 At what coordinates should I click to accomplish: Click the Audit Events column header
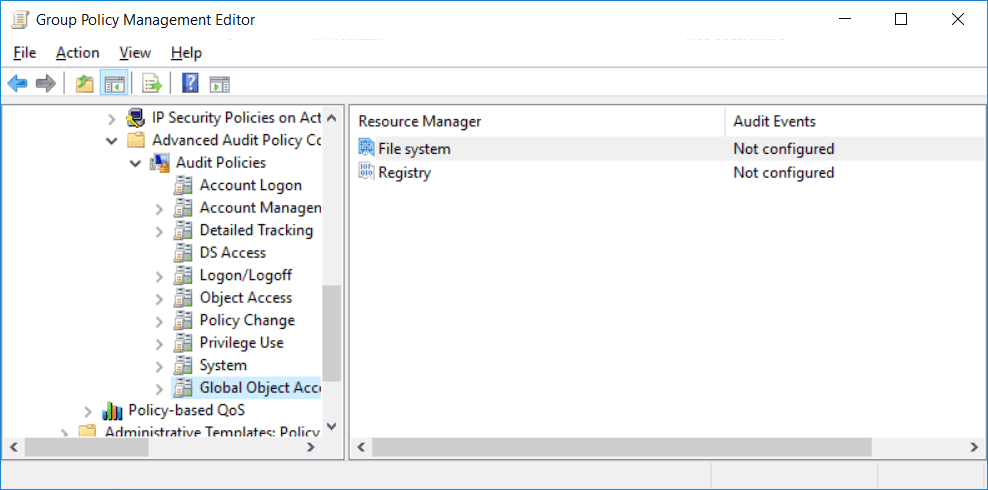pos(854,121)
